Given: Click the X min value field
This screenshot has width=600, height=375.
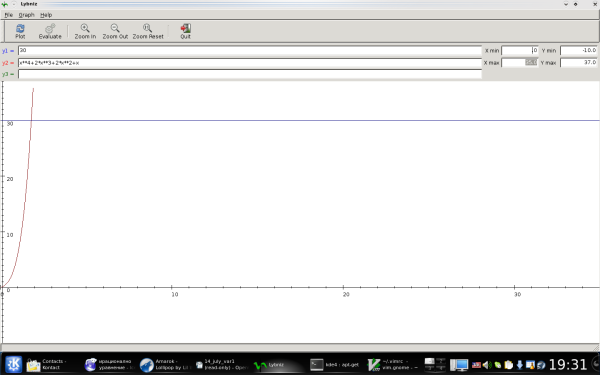Looking at the screenshot, I should click(x=520, y=51).
